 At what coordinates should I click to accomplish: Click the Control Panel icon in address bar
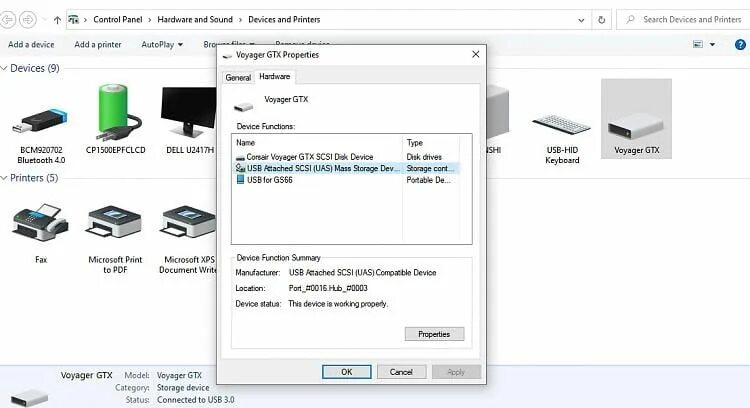pos(73,20)
